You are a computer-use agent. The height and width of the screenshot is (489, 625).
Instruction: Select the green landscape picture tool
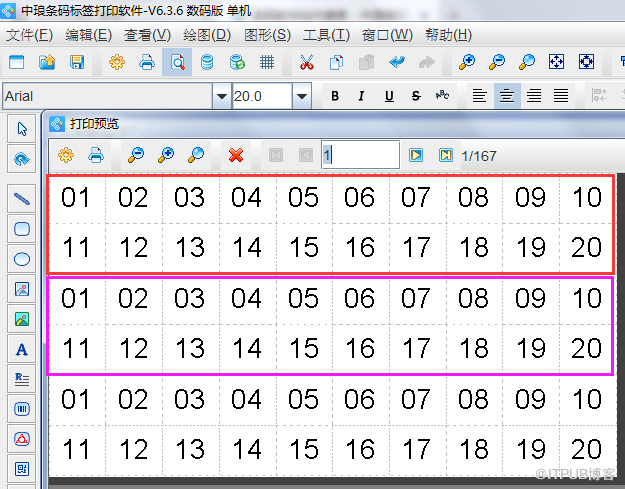(22, 319)
